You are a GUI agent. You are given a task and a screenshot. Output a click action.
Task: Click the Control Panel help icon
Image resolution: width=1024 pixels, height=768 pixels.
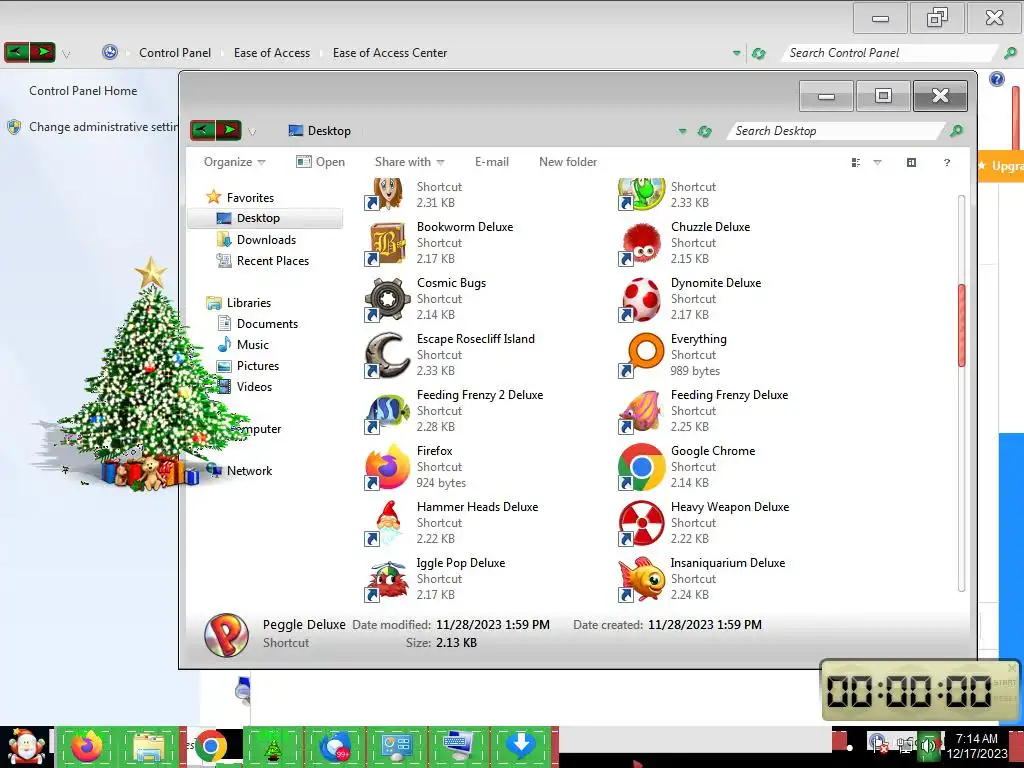pyautogui.click(x=997, y=80)
